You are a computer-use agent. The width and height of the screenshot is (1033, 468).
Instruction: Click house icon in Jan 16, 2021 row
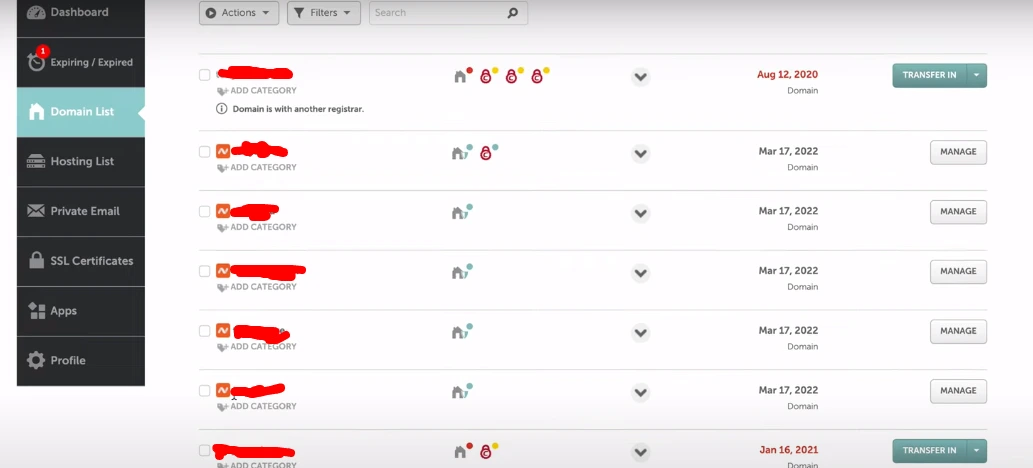(461, 452)
